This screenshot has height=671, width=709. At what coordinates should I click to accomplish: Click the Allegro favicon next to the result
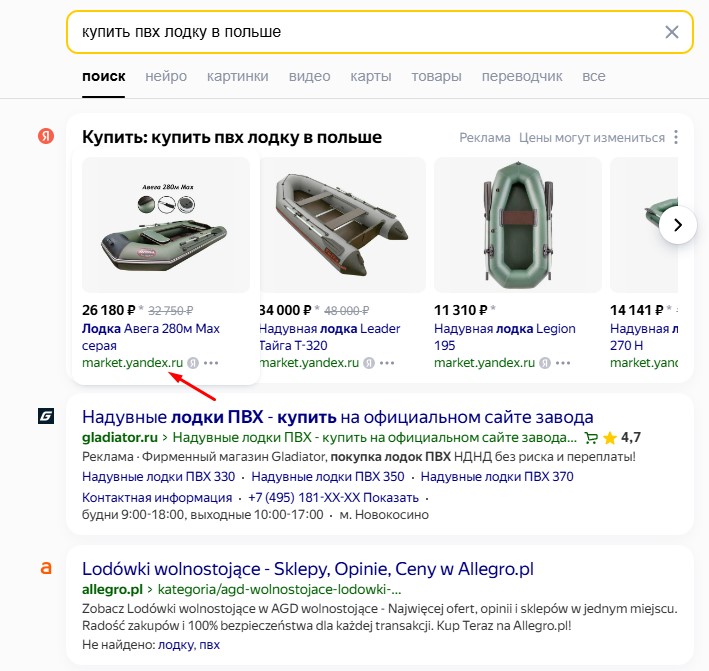click(46, 569)
